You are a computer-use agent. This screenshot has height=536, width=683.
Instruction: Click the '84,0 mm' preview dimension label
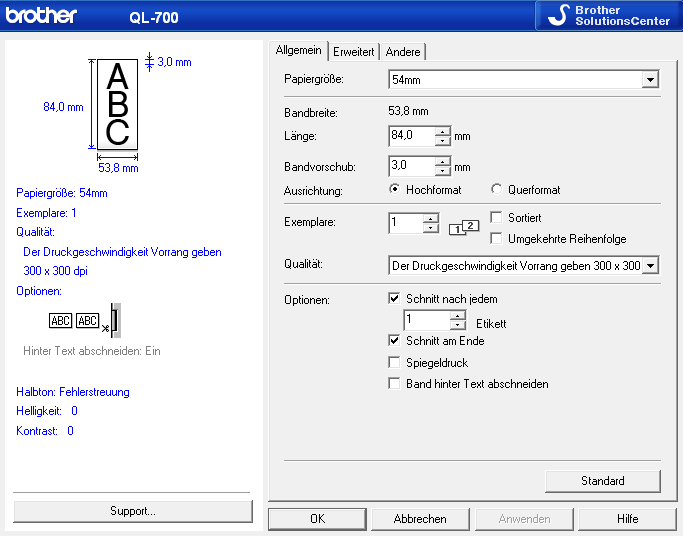pos(63,107)
